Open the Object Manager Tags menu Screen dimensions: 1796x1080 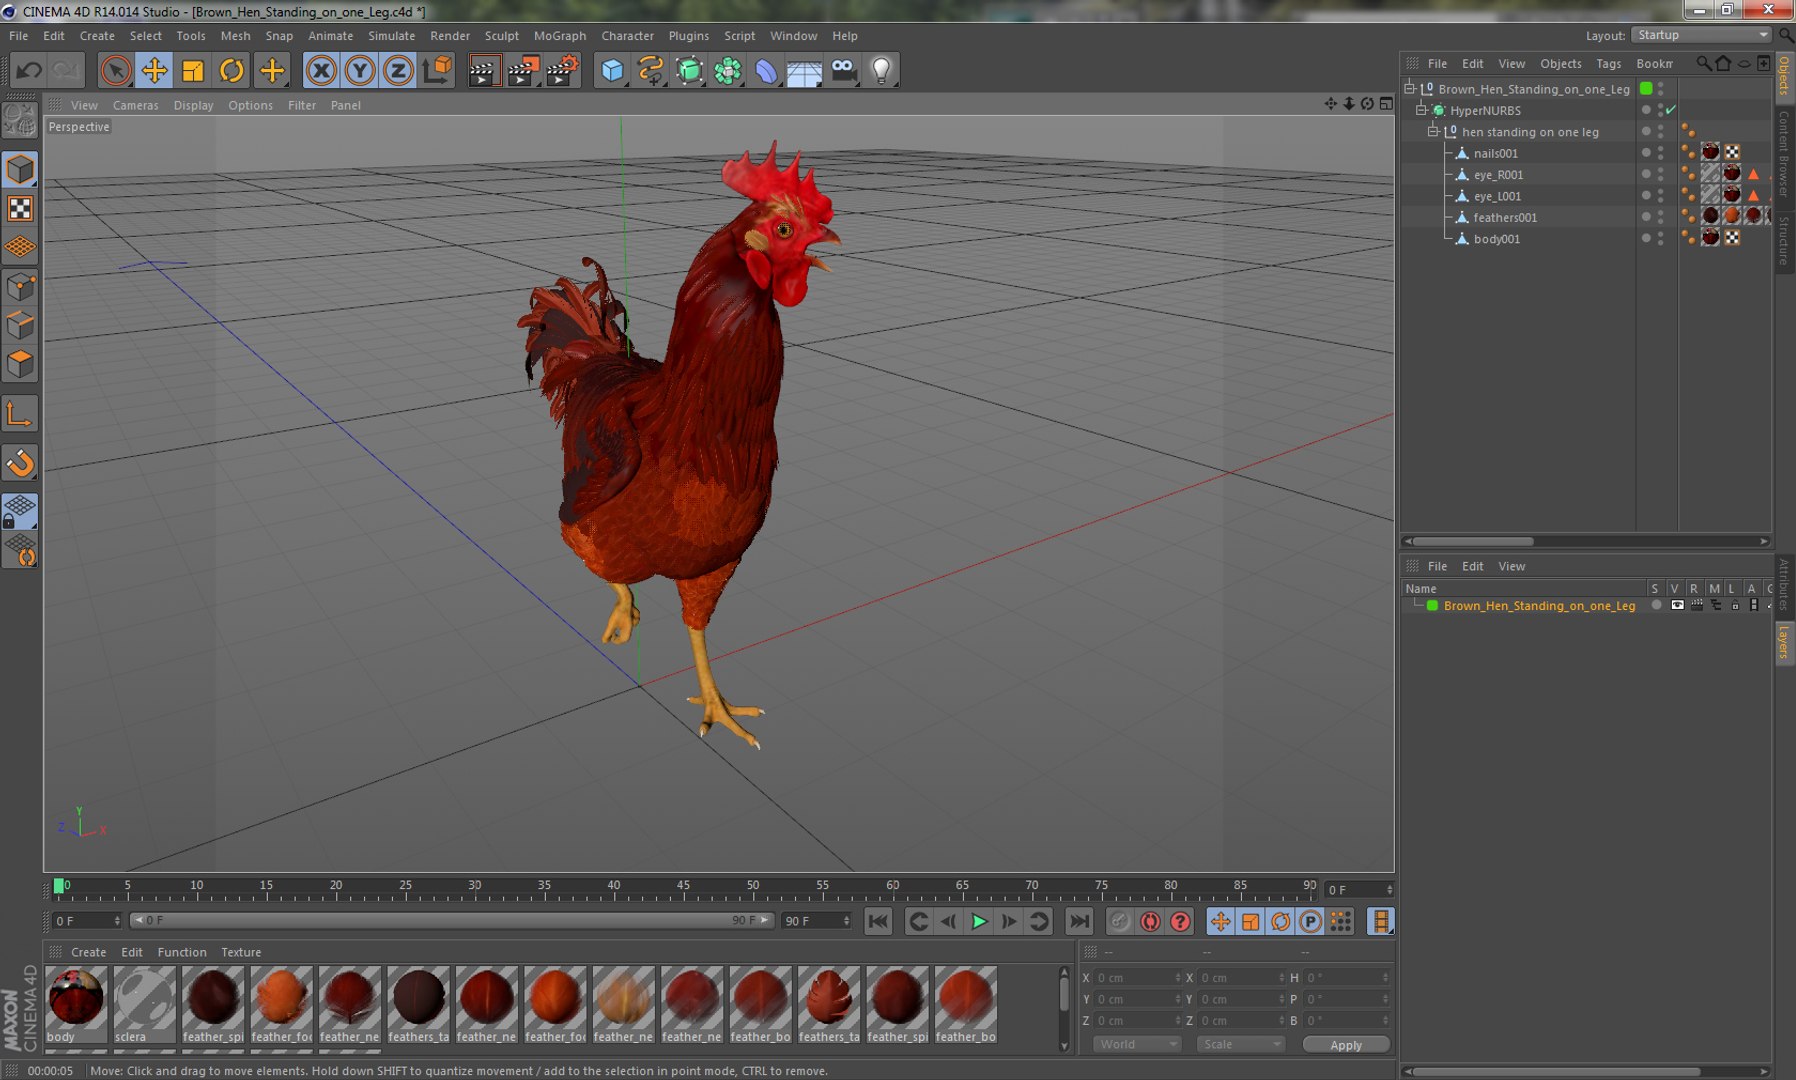click(1609, 63)
